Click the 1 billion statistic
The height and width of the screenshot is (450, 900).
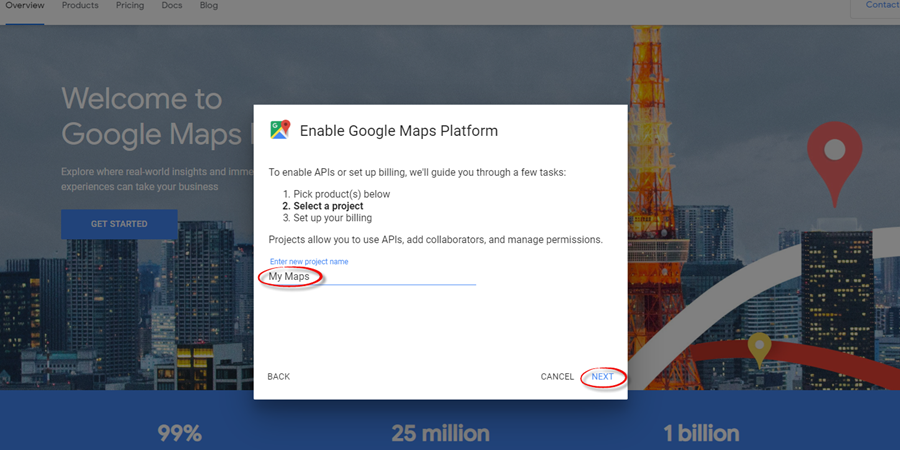point(701,433)
